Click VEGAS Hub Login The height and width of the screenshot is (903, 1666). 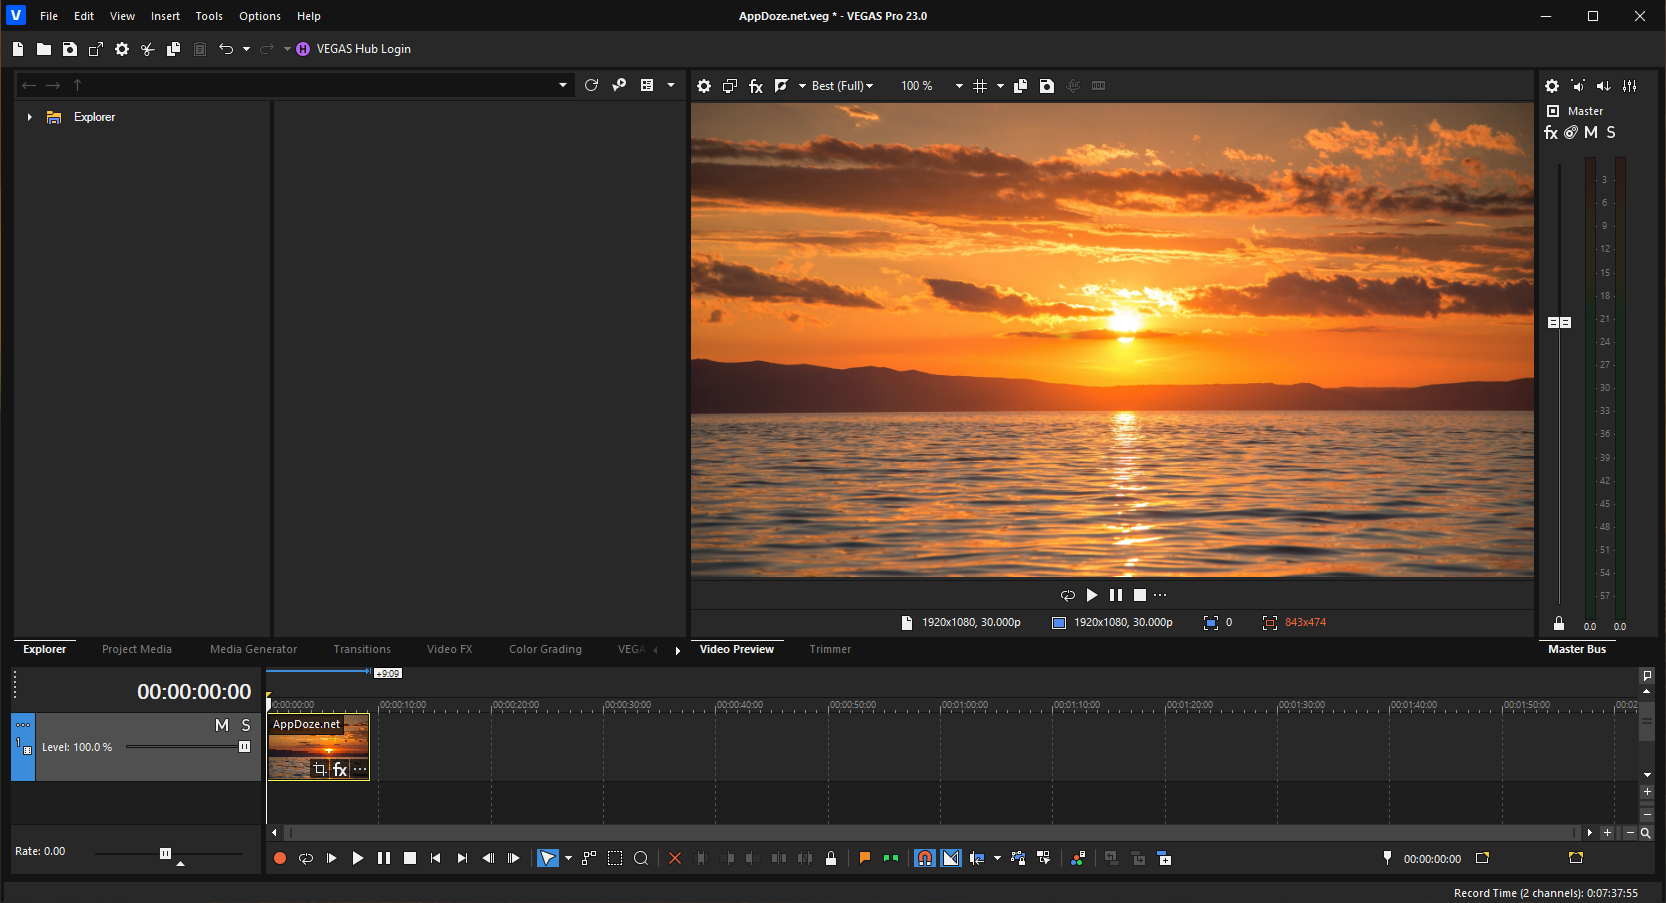(363, 49)
